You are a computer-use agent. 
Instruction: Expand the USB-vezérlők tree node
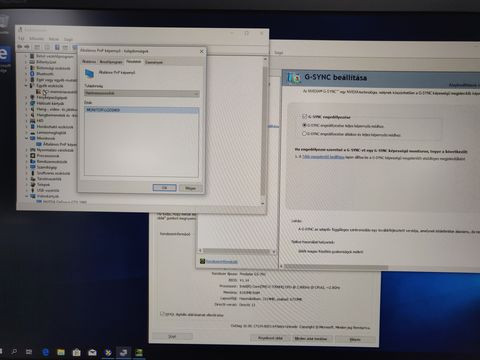point(27,190)
